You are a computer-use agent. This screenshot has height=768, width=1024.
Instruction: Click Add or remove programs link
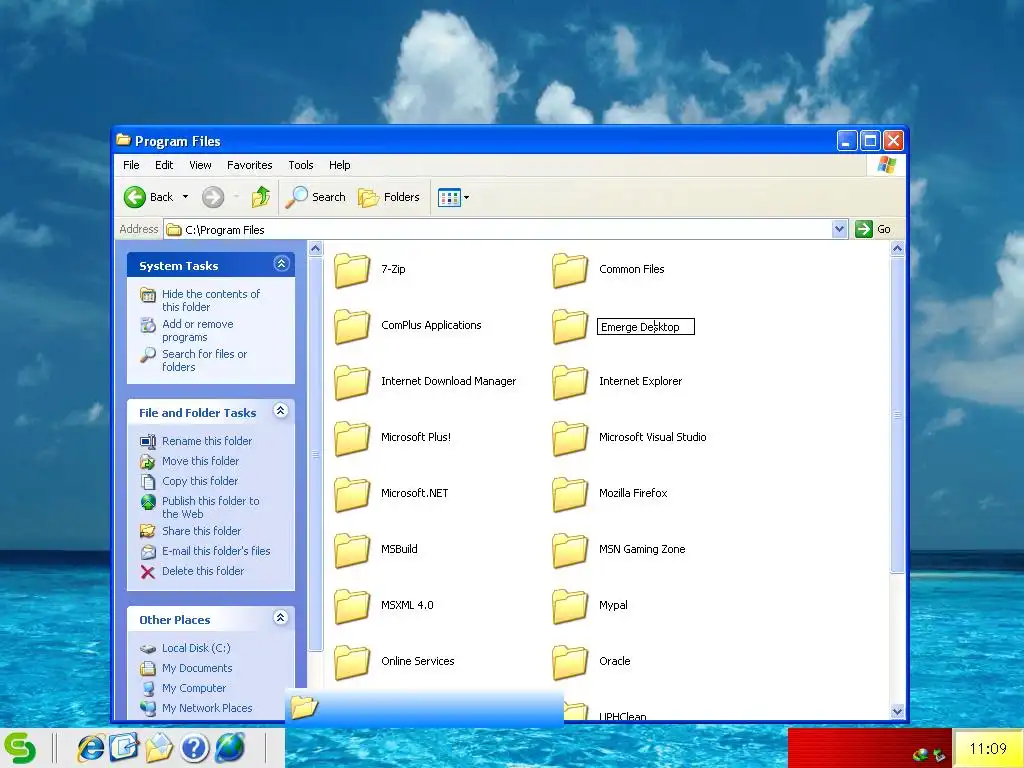coord(198,330)
